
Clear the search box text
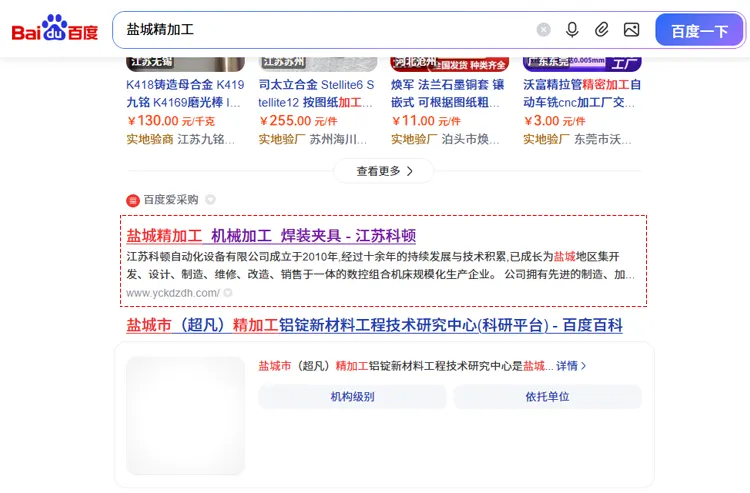pyautogui.click(x=543, y=30)
